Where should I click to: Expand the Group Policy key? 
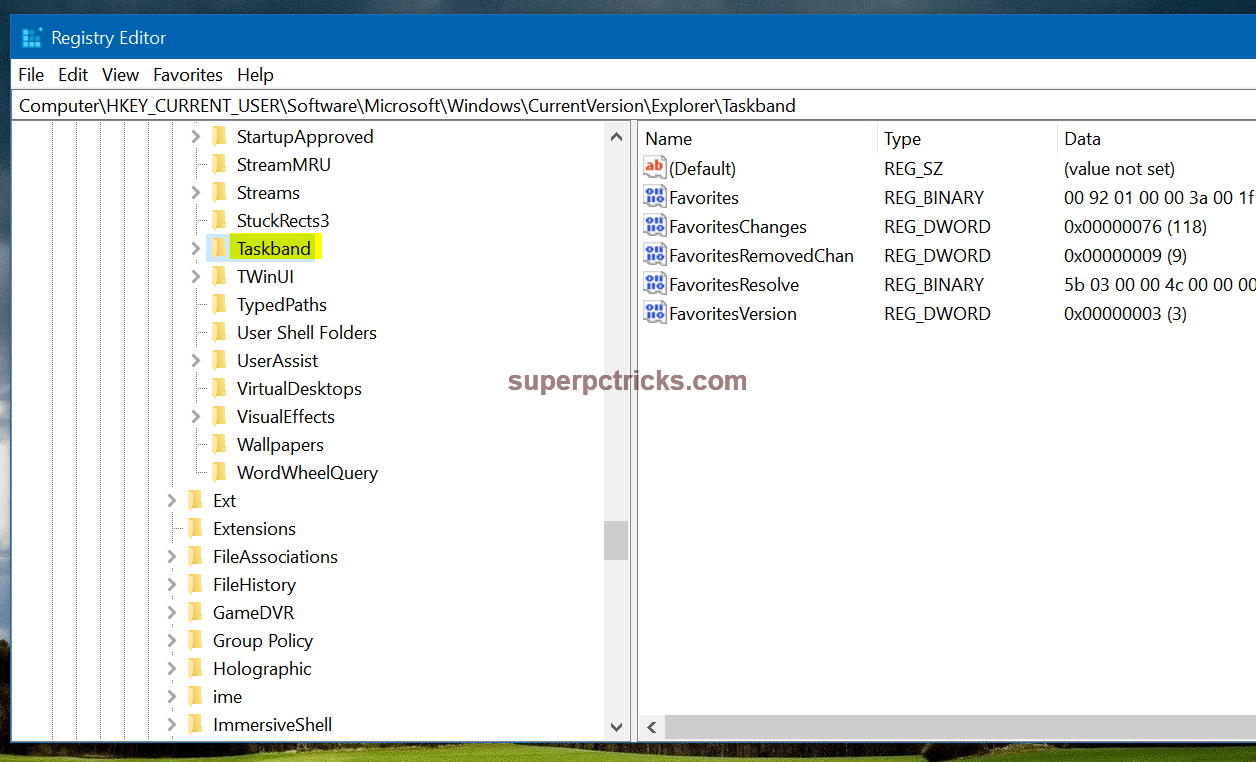(x=171, y=640)
